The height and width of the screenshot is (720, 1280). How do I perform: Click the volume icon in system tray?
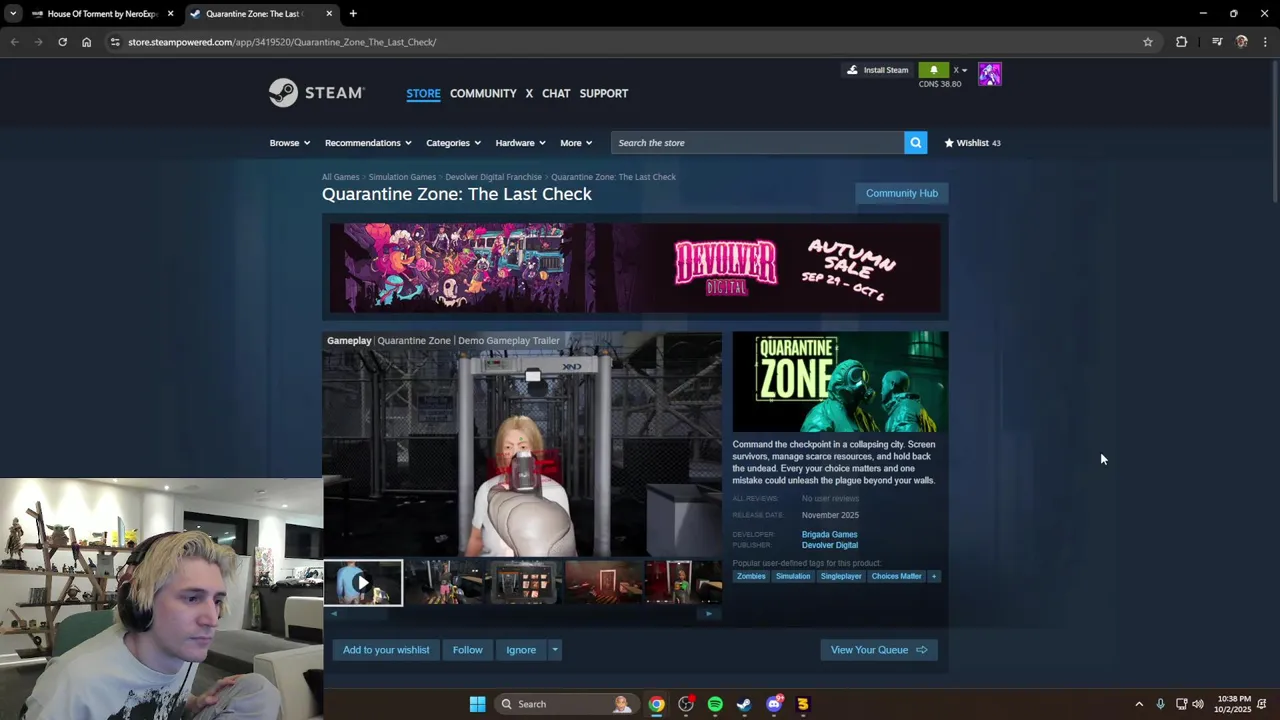tap(1198, 704)
